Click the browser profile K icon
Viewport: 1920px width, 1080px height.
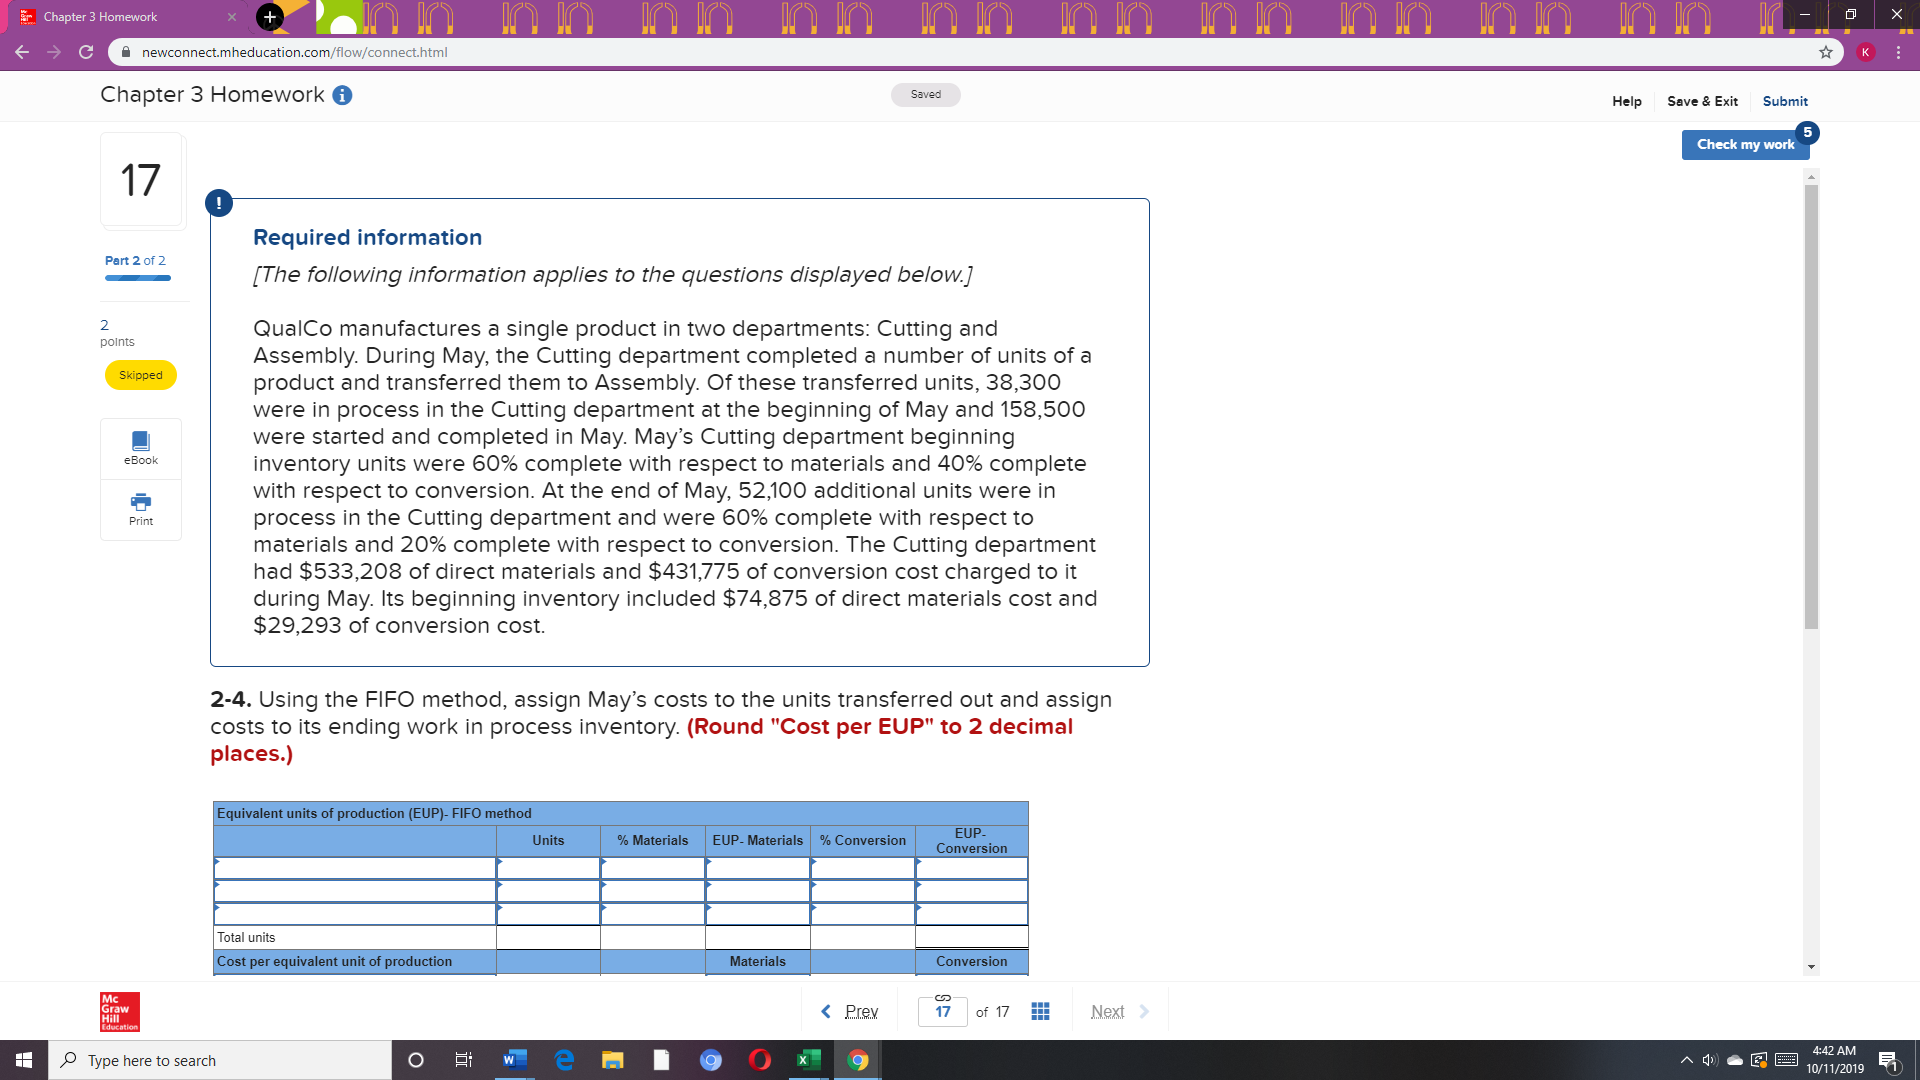[x=1867, y=52]
